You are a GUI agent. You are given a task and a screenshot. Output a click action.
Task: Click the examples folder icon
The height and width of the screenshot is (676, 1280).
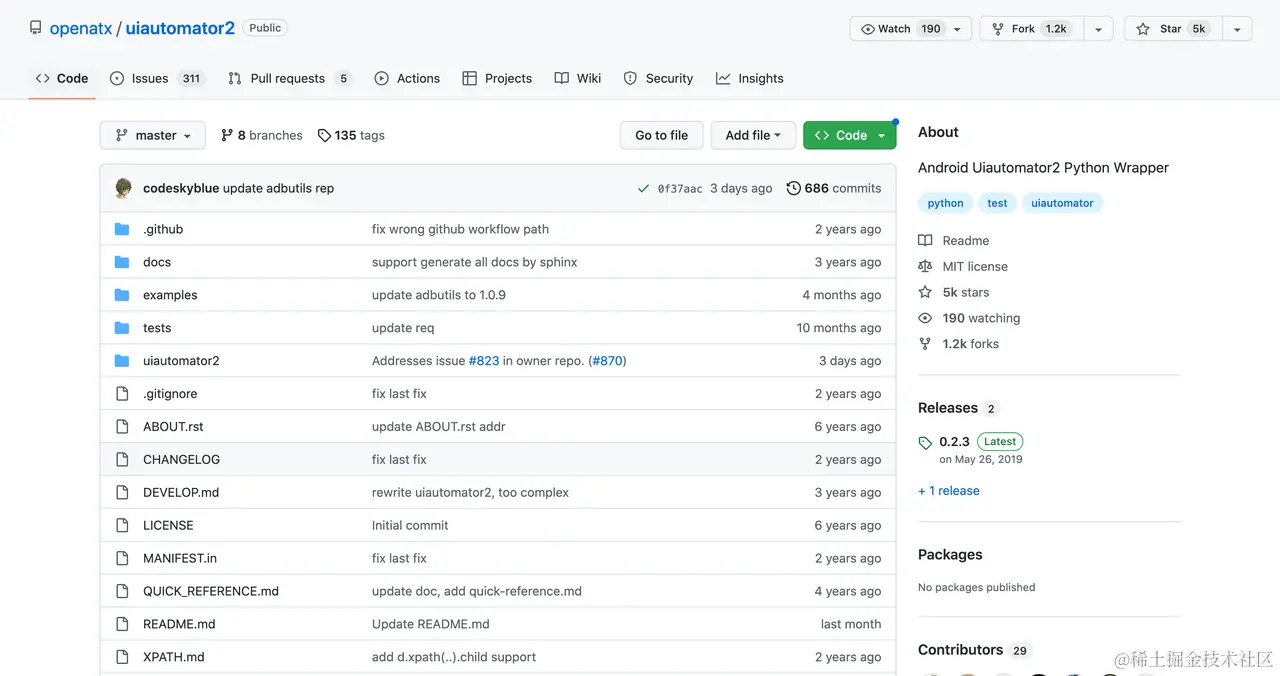(x=122, y=295)
